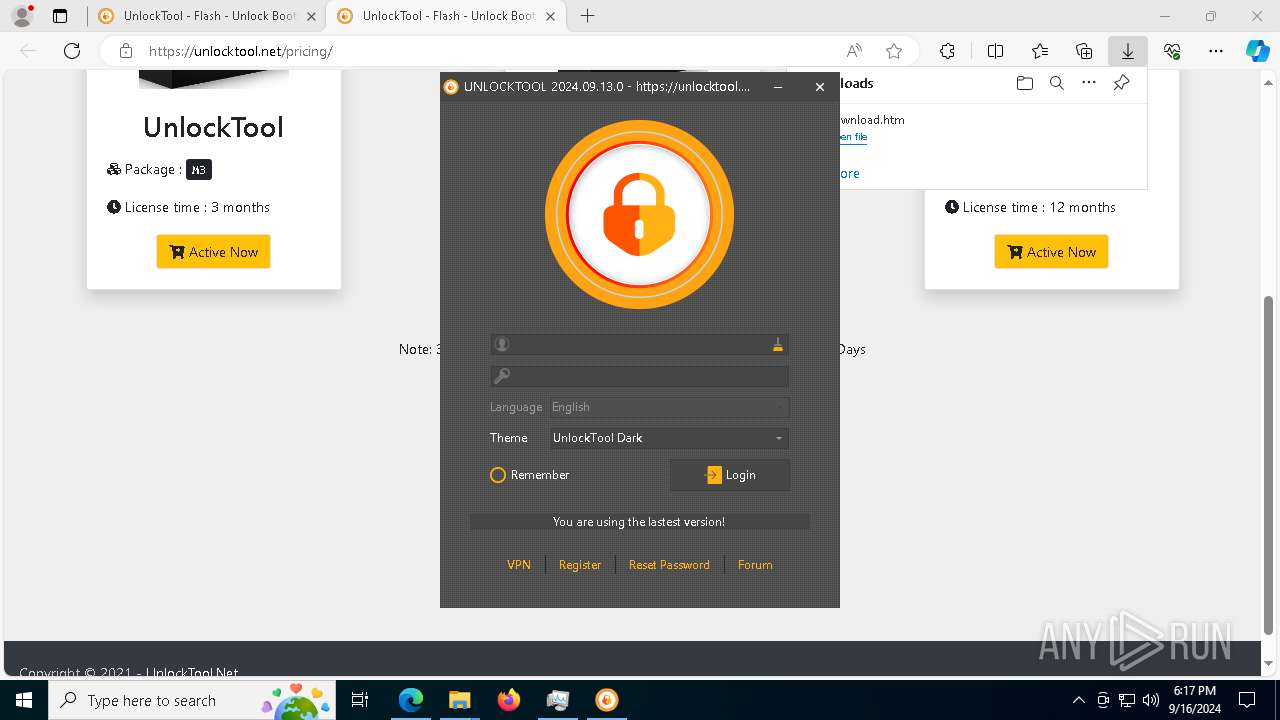Pin the Downloads panel
The width and height of the screenshot is (1280, 720).
(x=1122, y=83)
